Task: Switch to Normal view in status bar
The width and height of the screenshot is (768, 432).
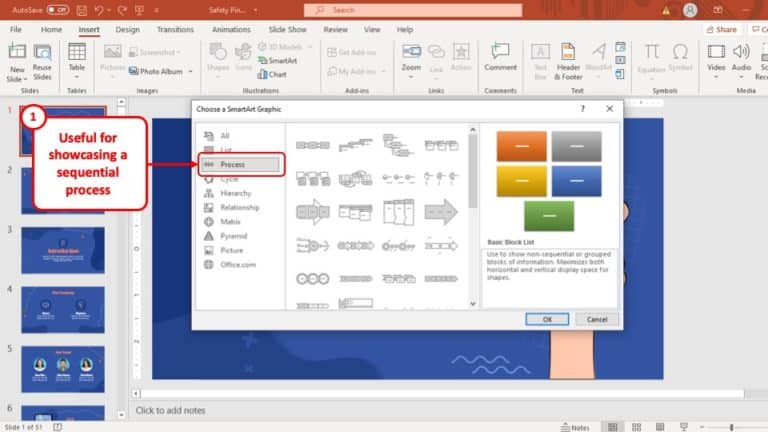Action: [612, 427]
